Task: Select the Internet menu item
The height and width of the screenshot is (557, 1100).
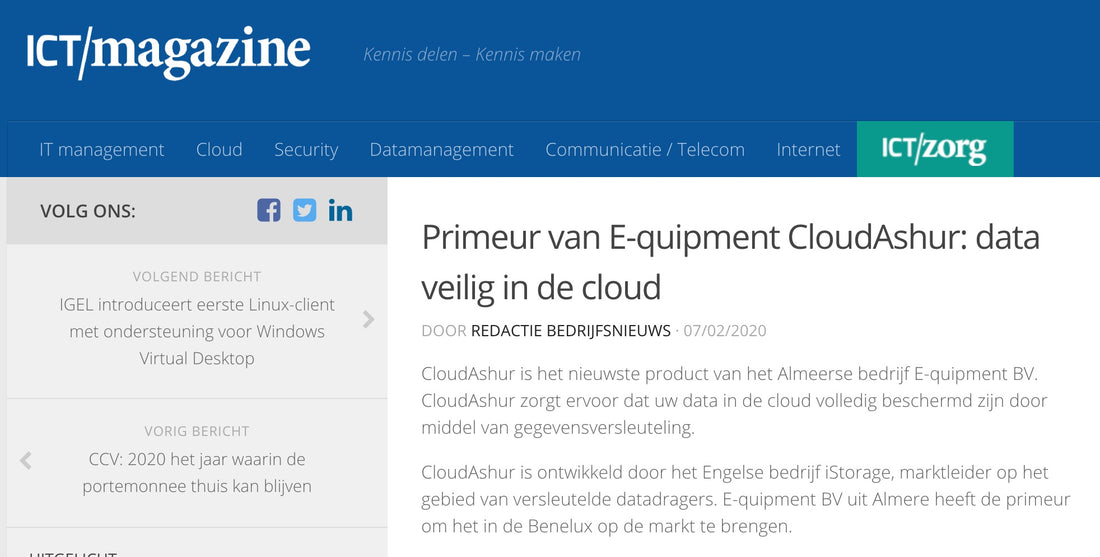Action: (808, 150)
